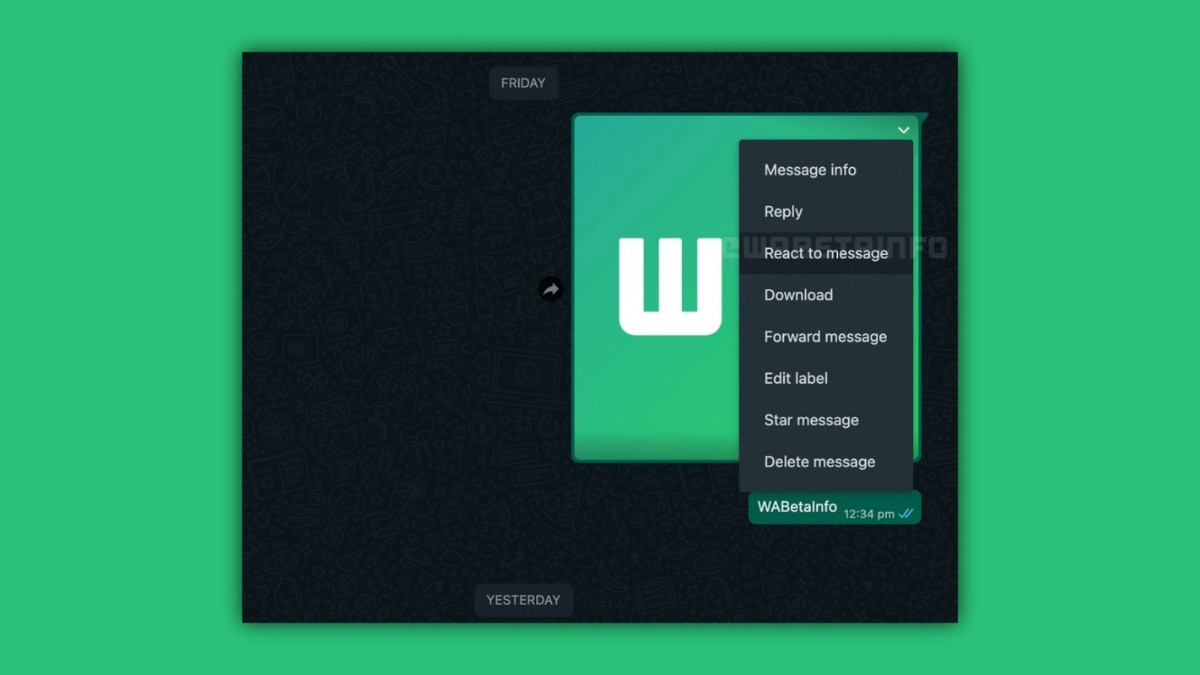Click the forward arrow icon beside the image
The height and width of the screenshot is (675, 1200).
(551, 289)
